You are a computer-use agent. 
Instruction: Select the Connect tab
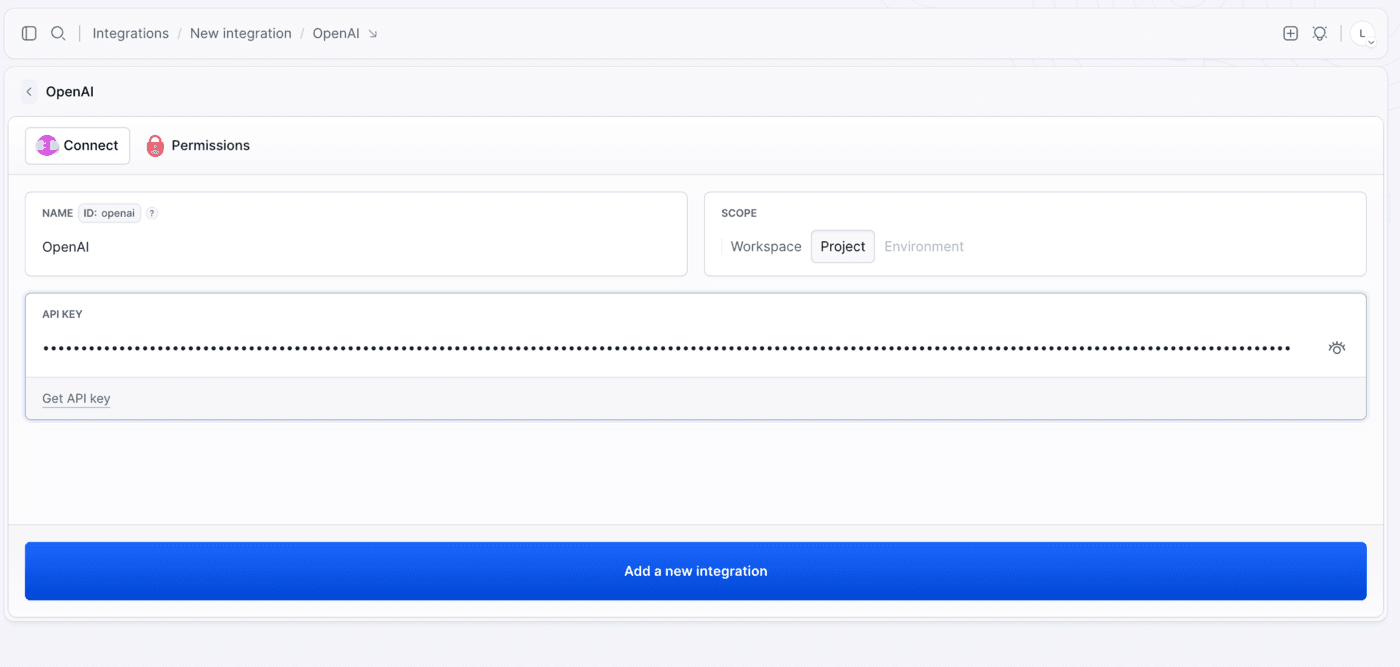(x=78, y=145)
